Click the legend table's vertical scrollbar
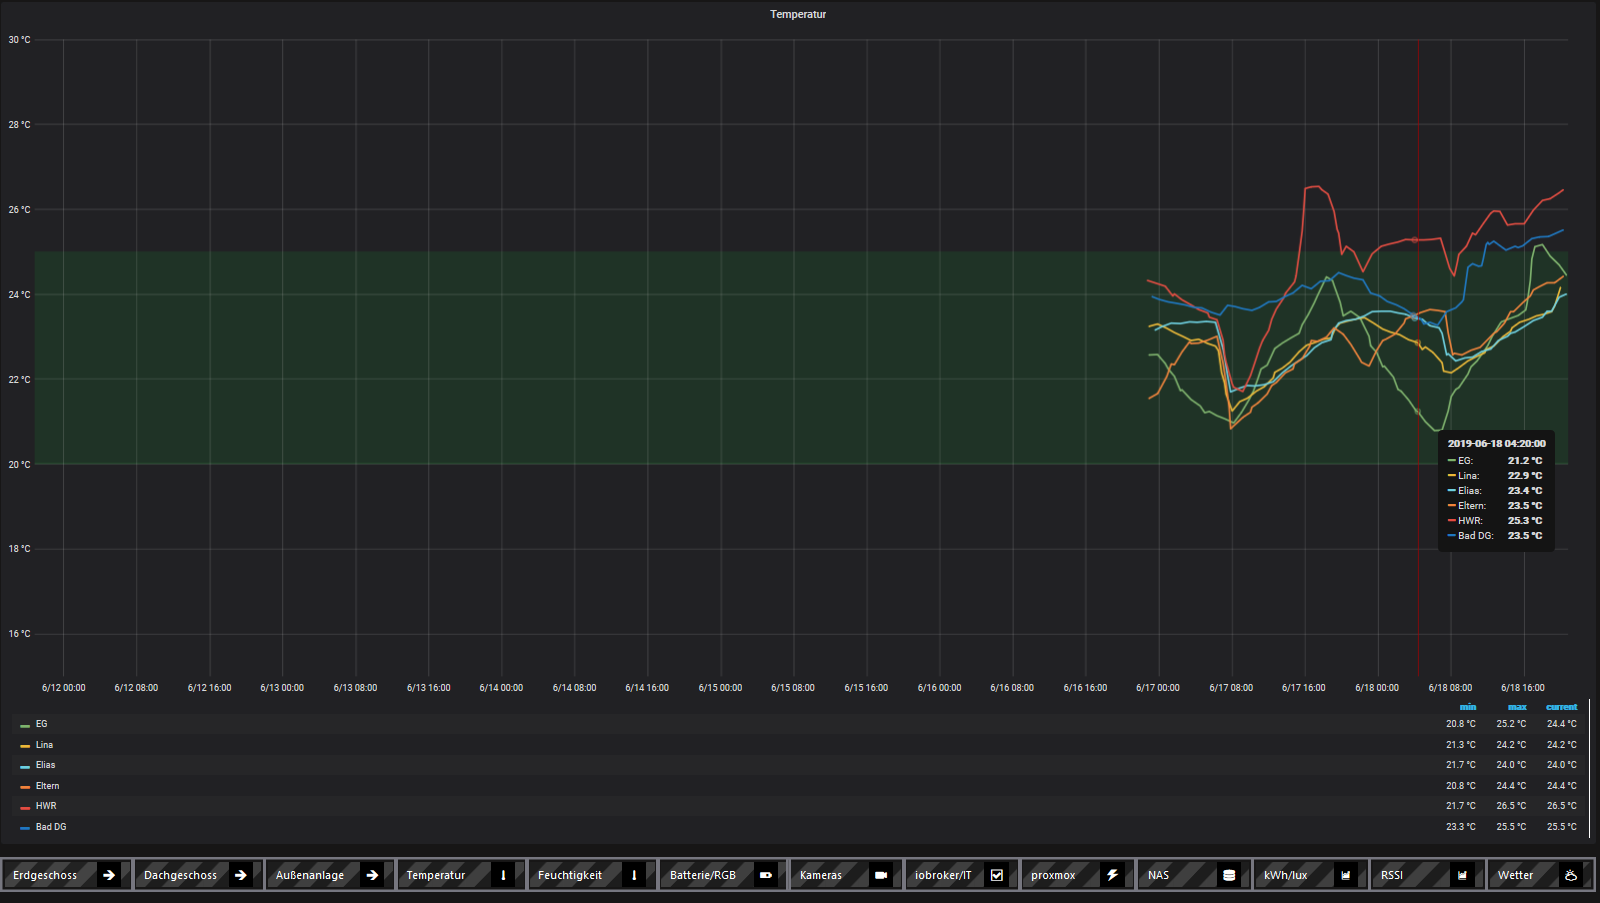 tap(1589, 770)
